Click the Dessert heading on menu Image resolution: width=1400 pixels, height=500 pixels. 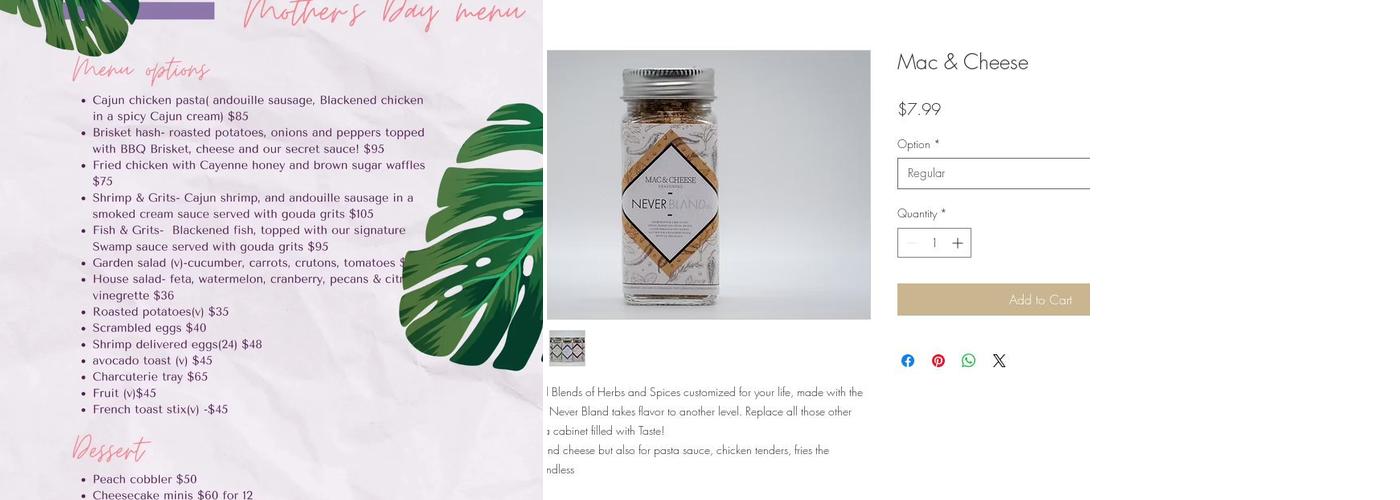point(110,450)
